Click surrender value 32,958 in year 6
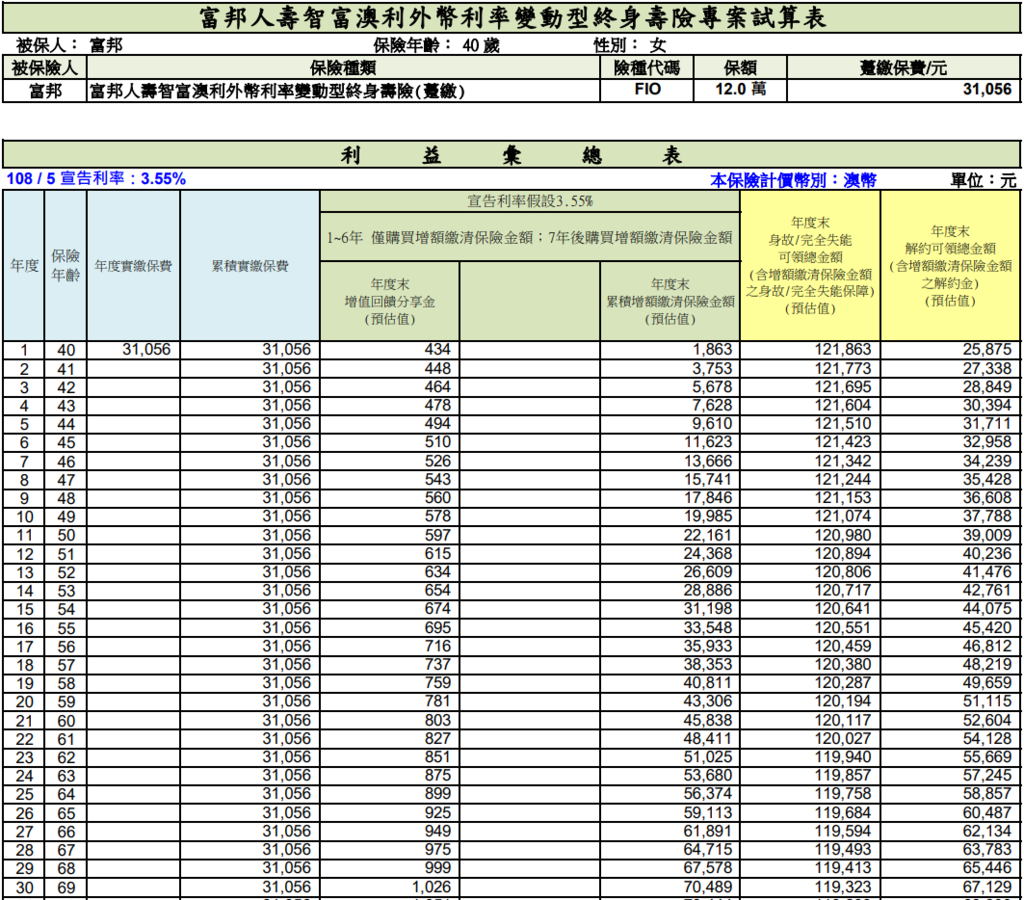This screenshot has height=900, width=1024. (987, 442)
